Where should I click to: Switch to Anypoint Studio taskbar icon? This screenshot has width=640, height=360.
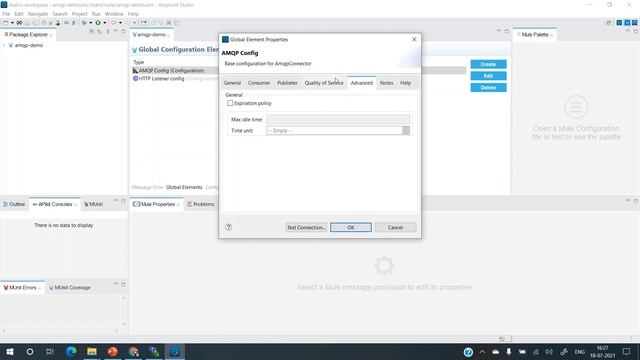coord(175,351)
